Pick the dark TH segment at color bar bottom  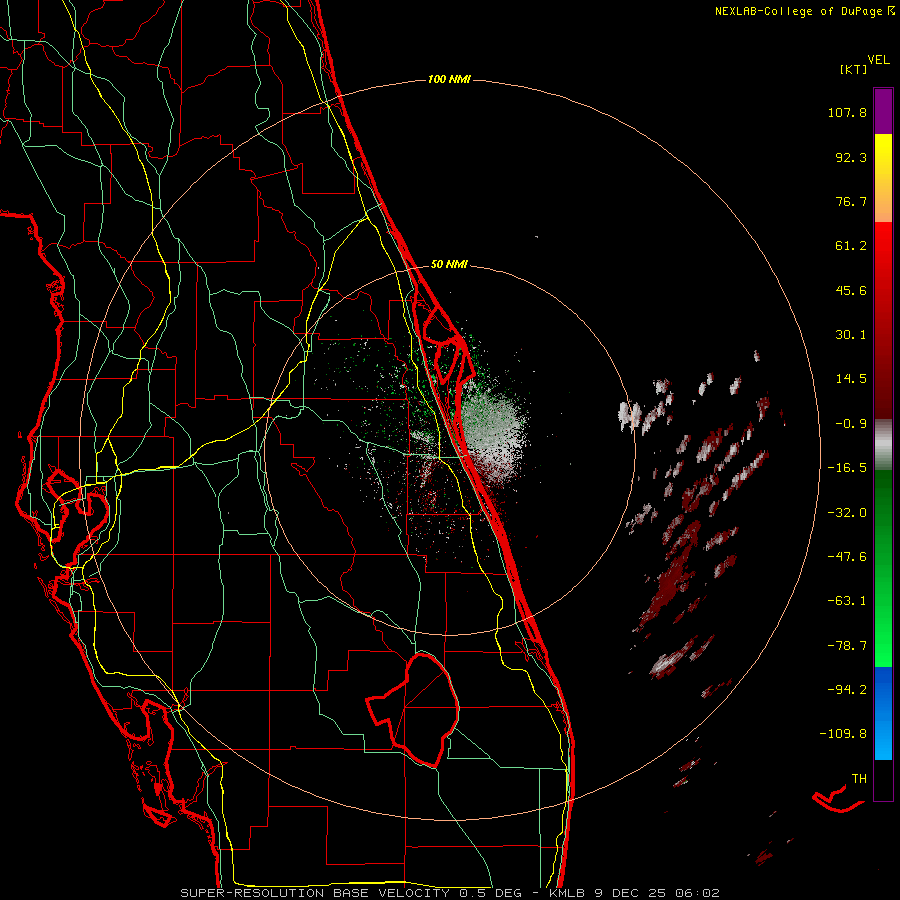(883, 780)
